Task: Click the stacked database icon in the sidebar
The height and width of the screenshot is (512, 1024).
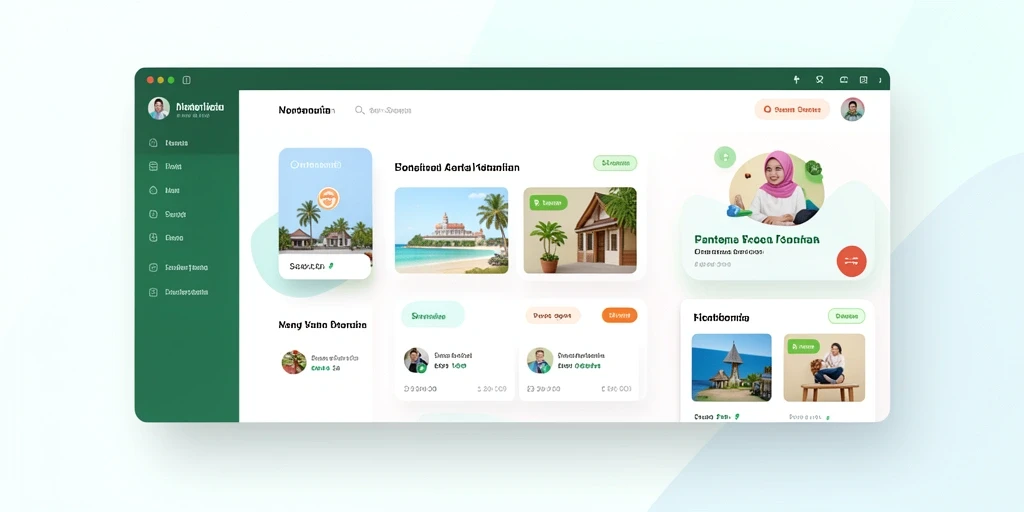Action: coord(153,167)
